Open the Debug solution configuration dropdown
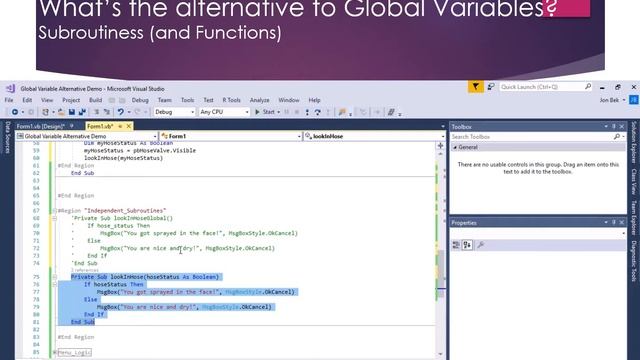Screen dimensions: 640x360 point(174,112)
